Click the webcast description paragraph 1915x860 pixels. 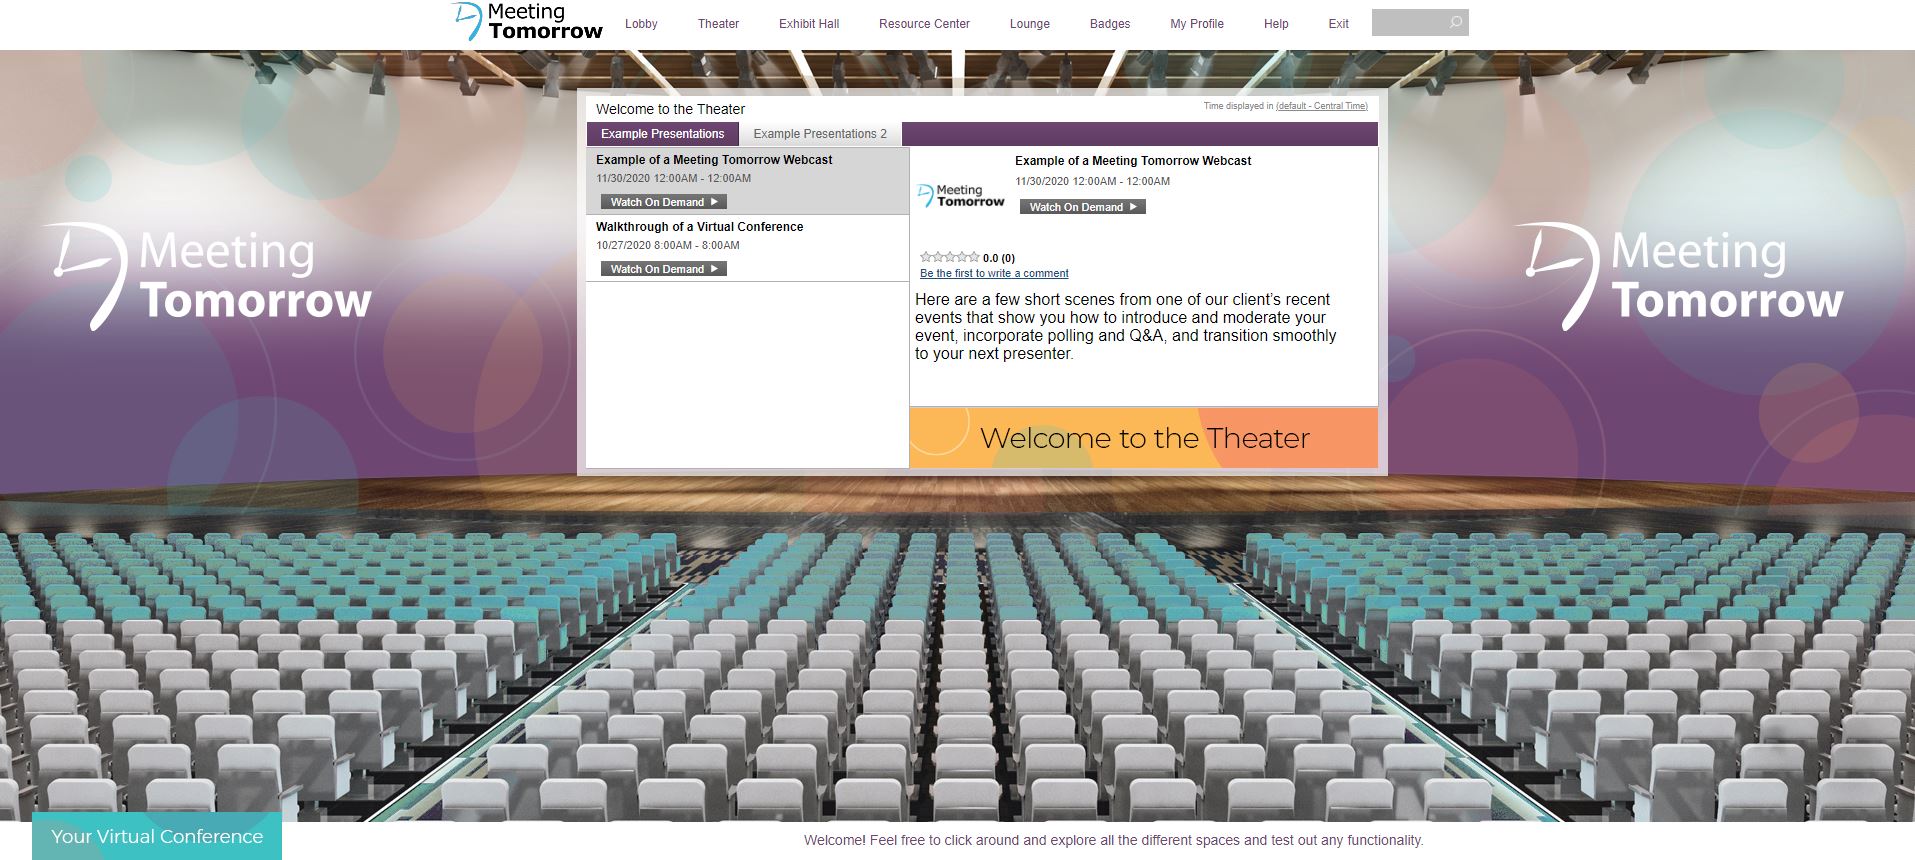[x=1126, y=327]
